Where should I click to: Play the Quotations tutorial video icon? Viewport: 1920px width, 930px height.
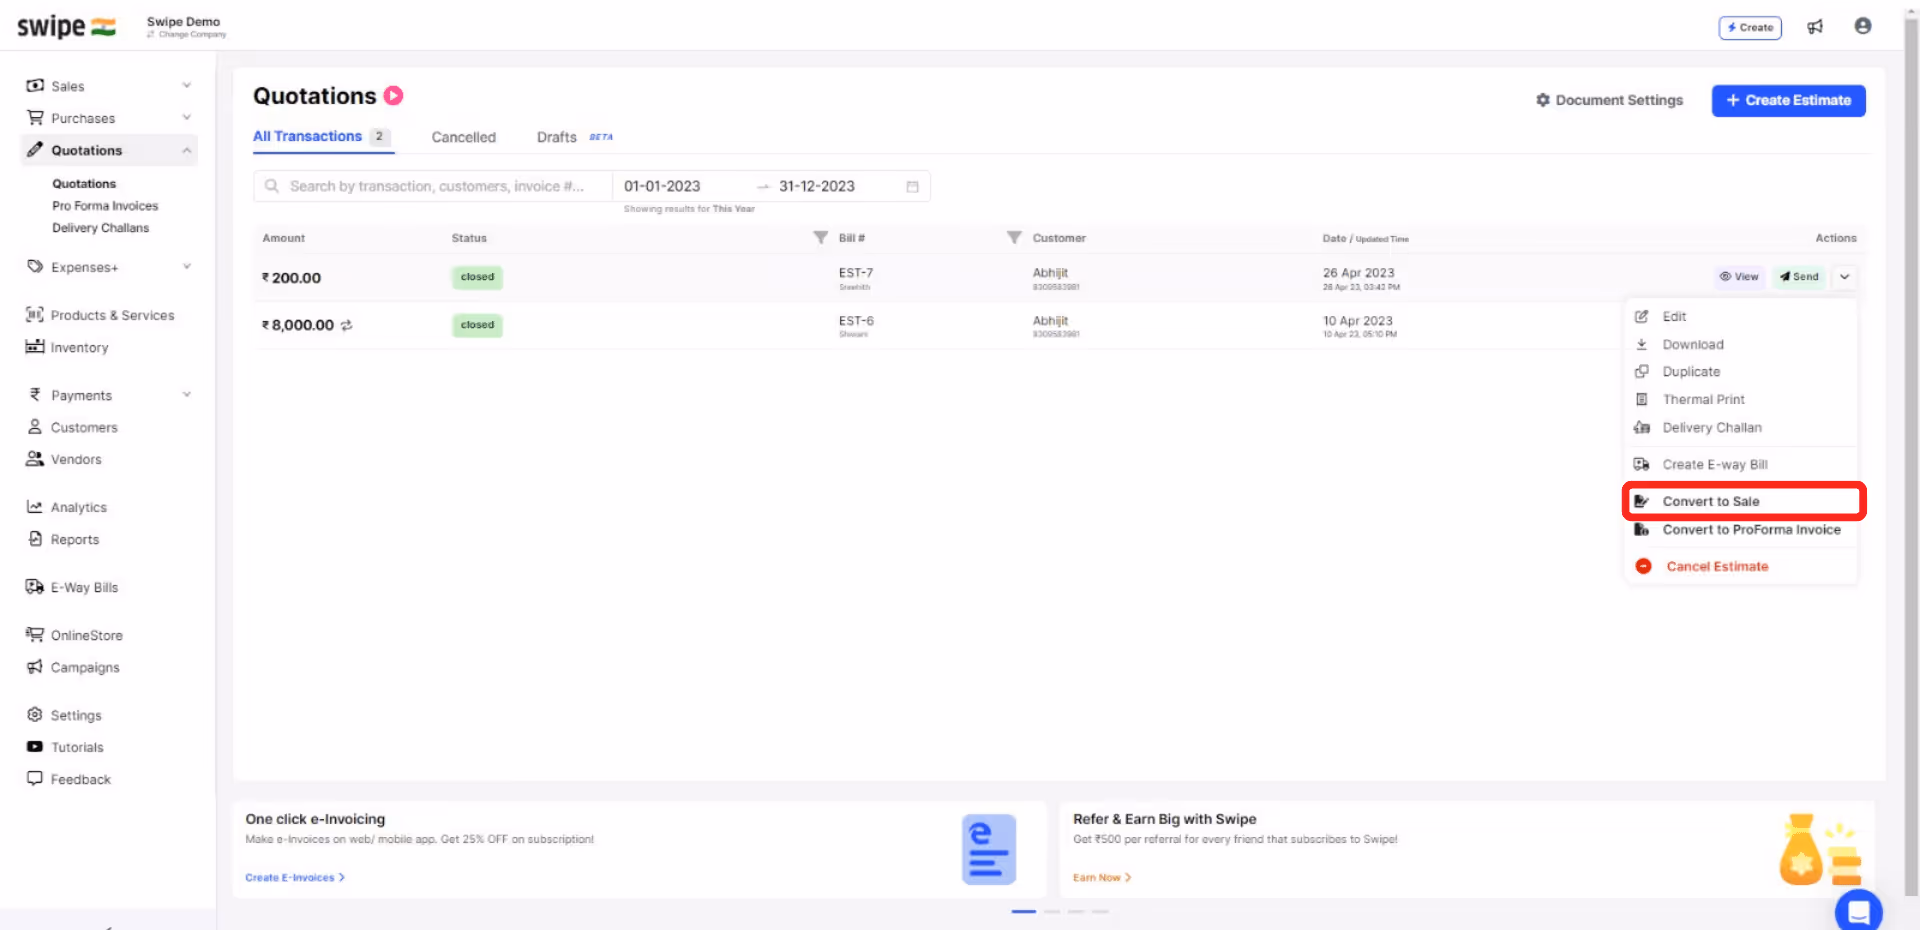tap(394, 96)
